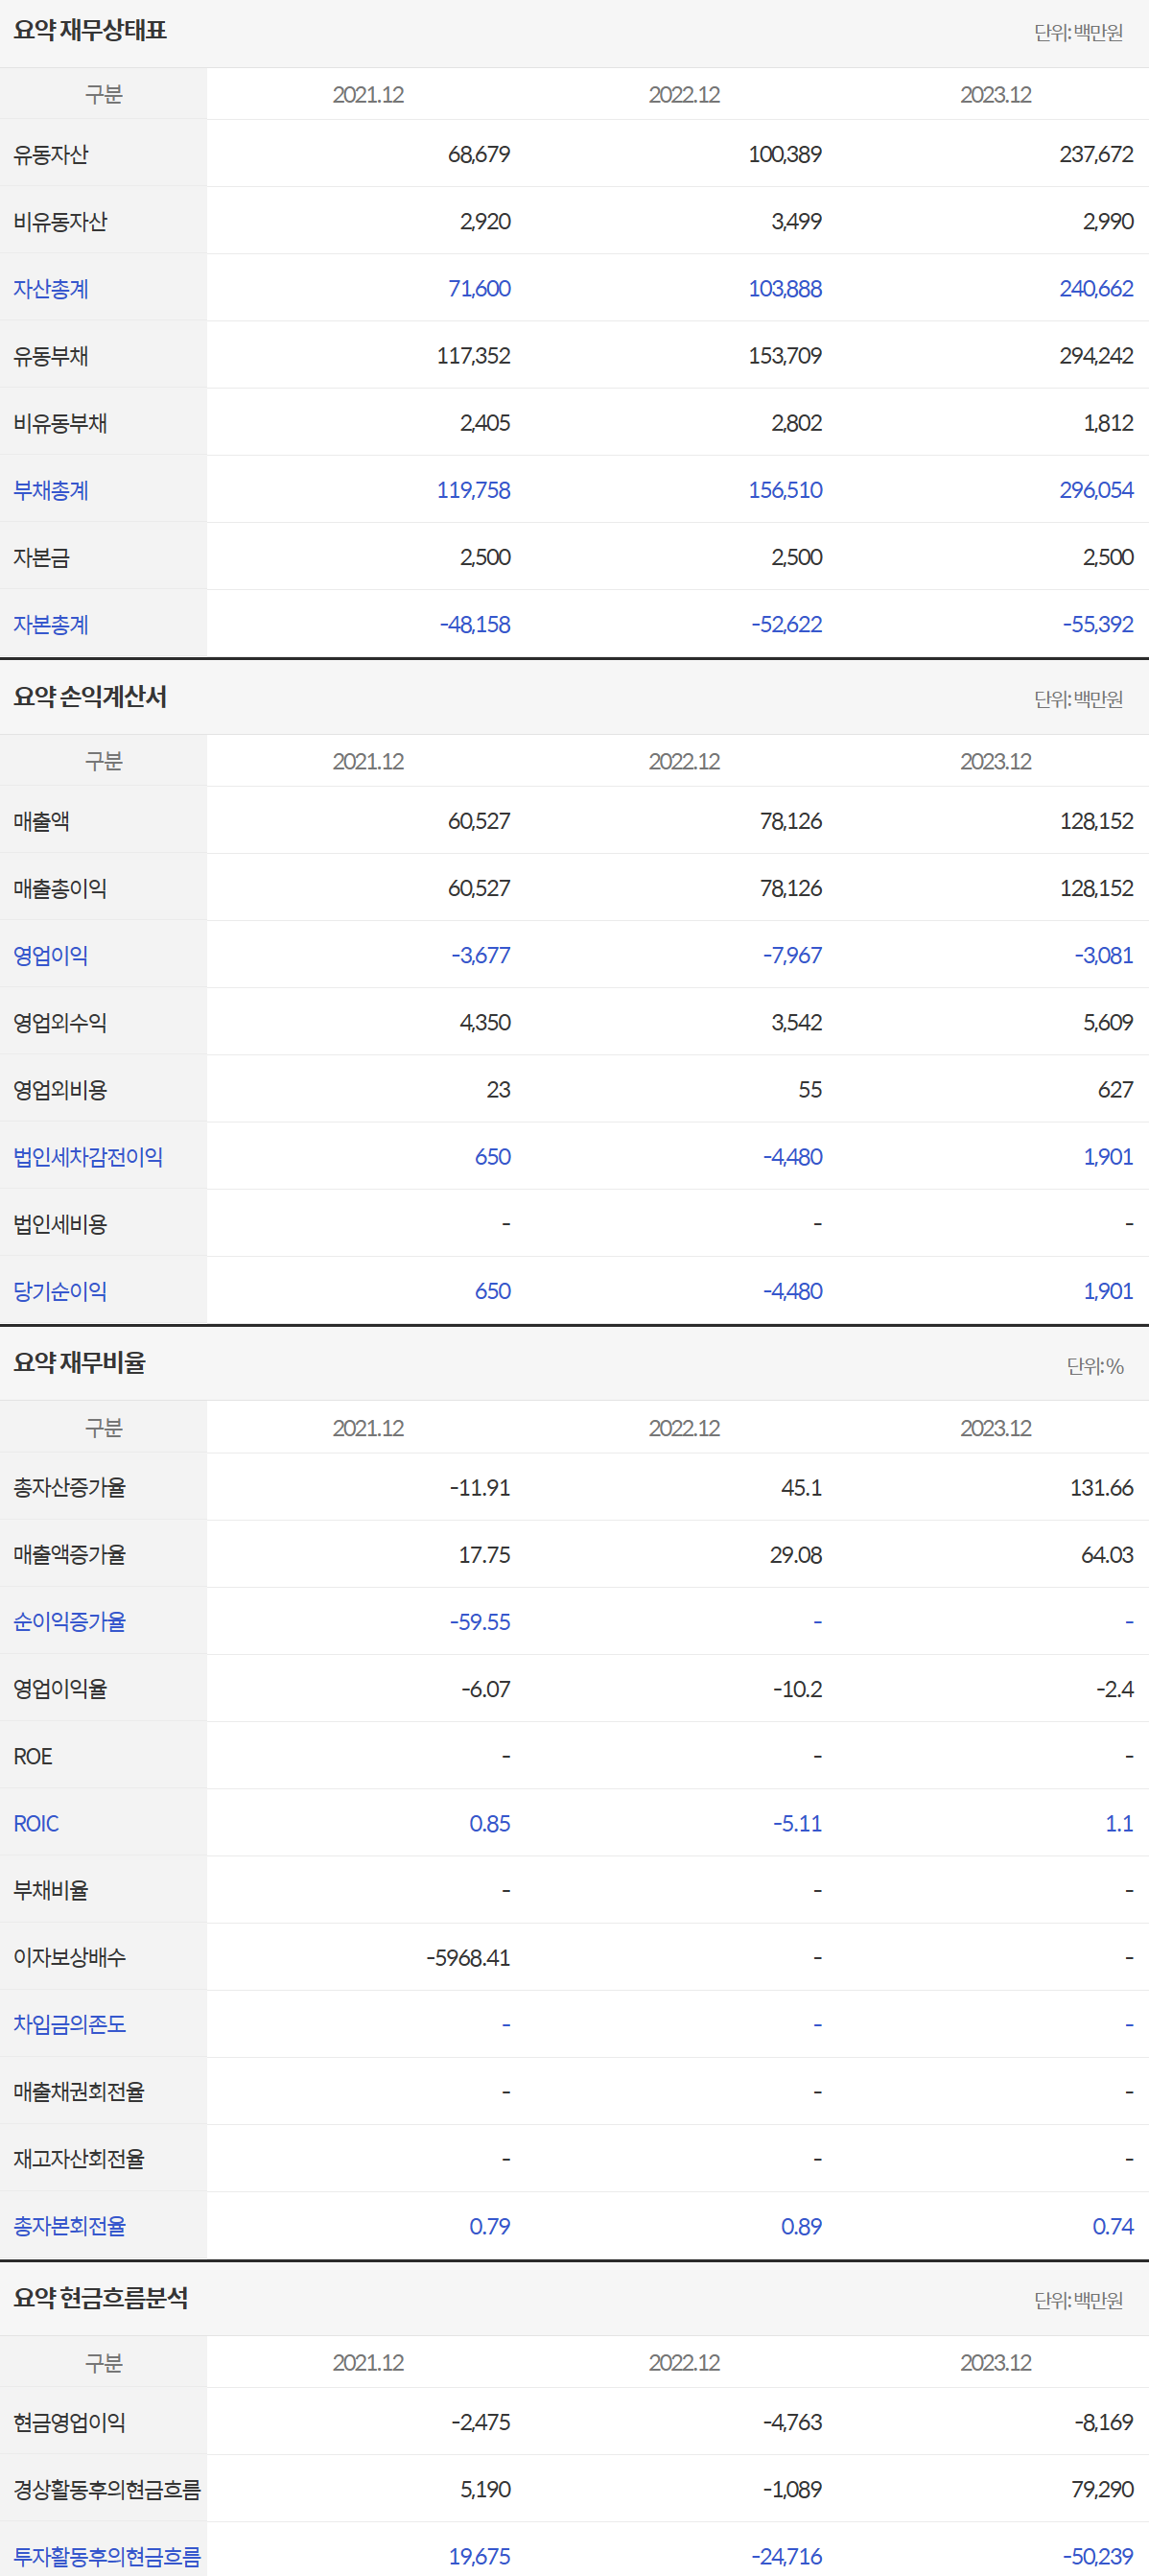
Task: Click the 총자본회전율 row label
Action: [70, 2226]
